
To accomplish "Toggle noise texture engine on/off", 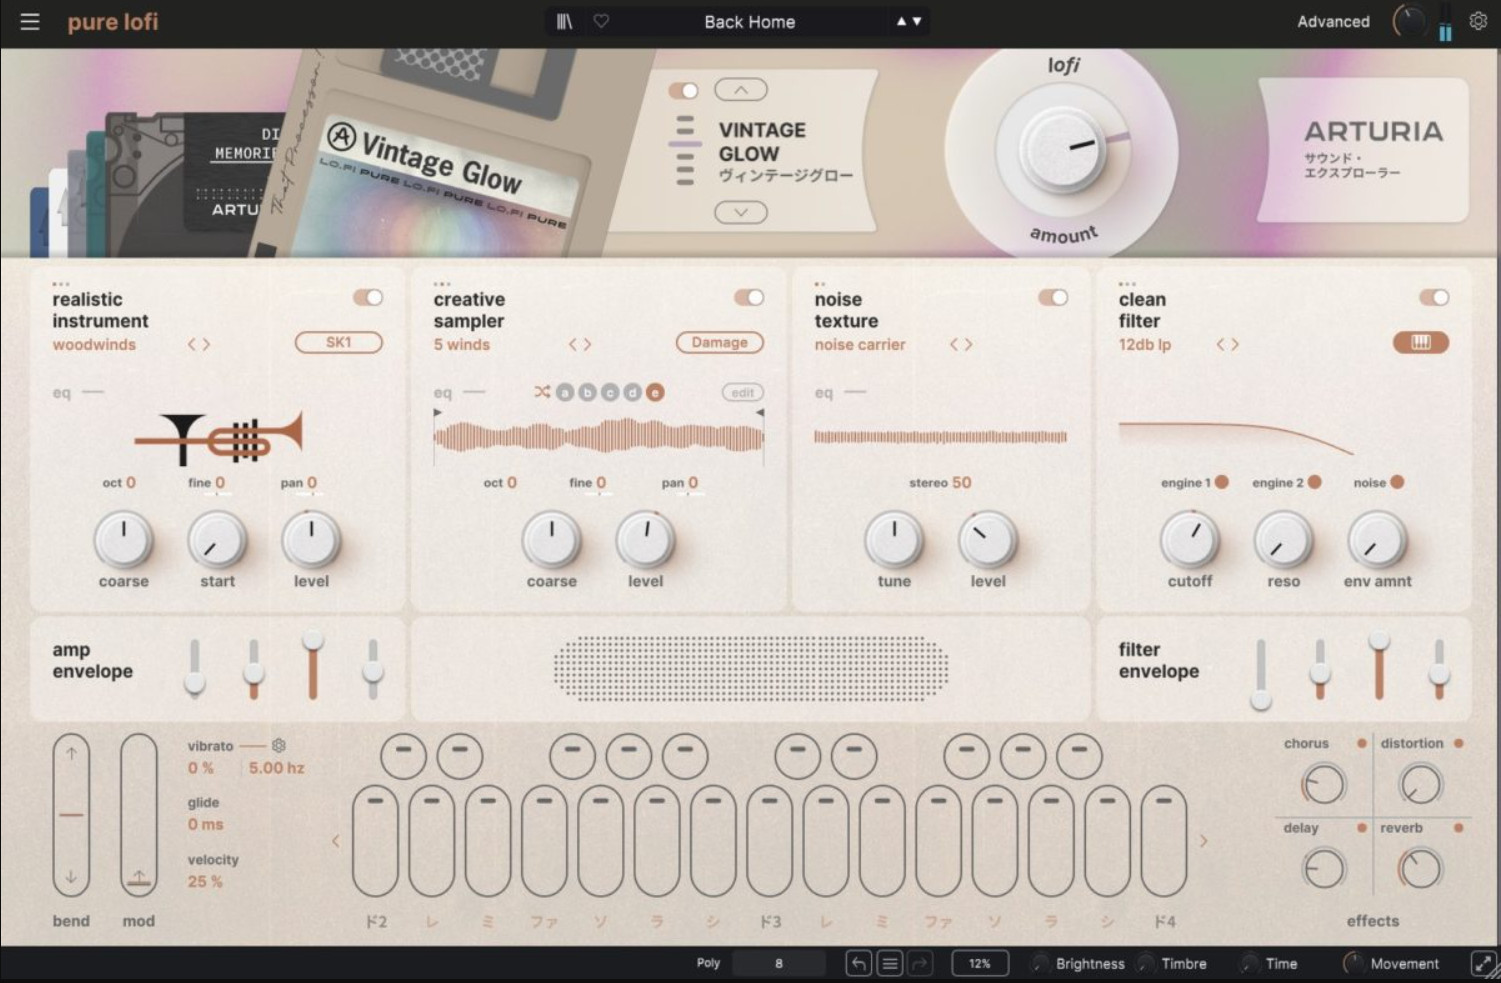I will tap(1053, 297).
